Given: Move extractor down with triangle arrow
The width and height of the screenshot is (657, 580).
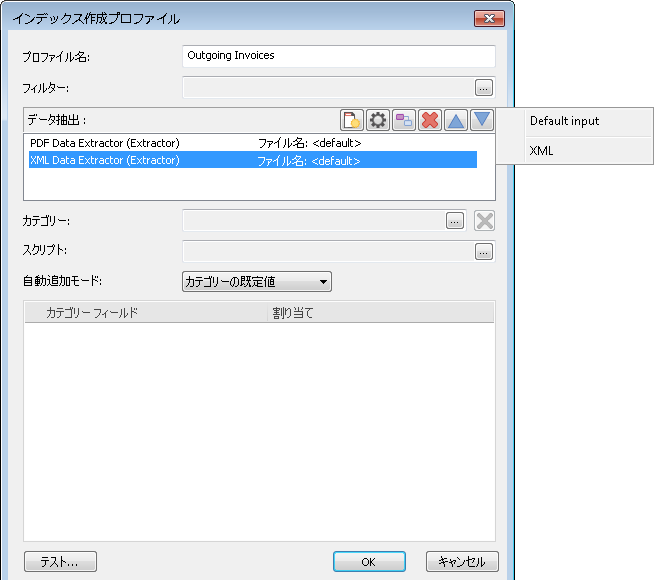Looking at the screenshot, I should pos(482,120).
